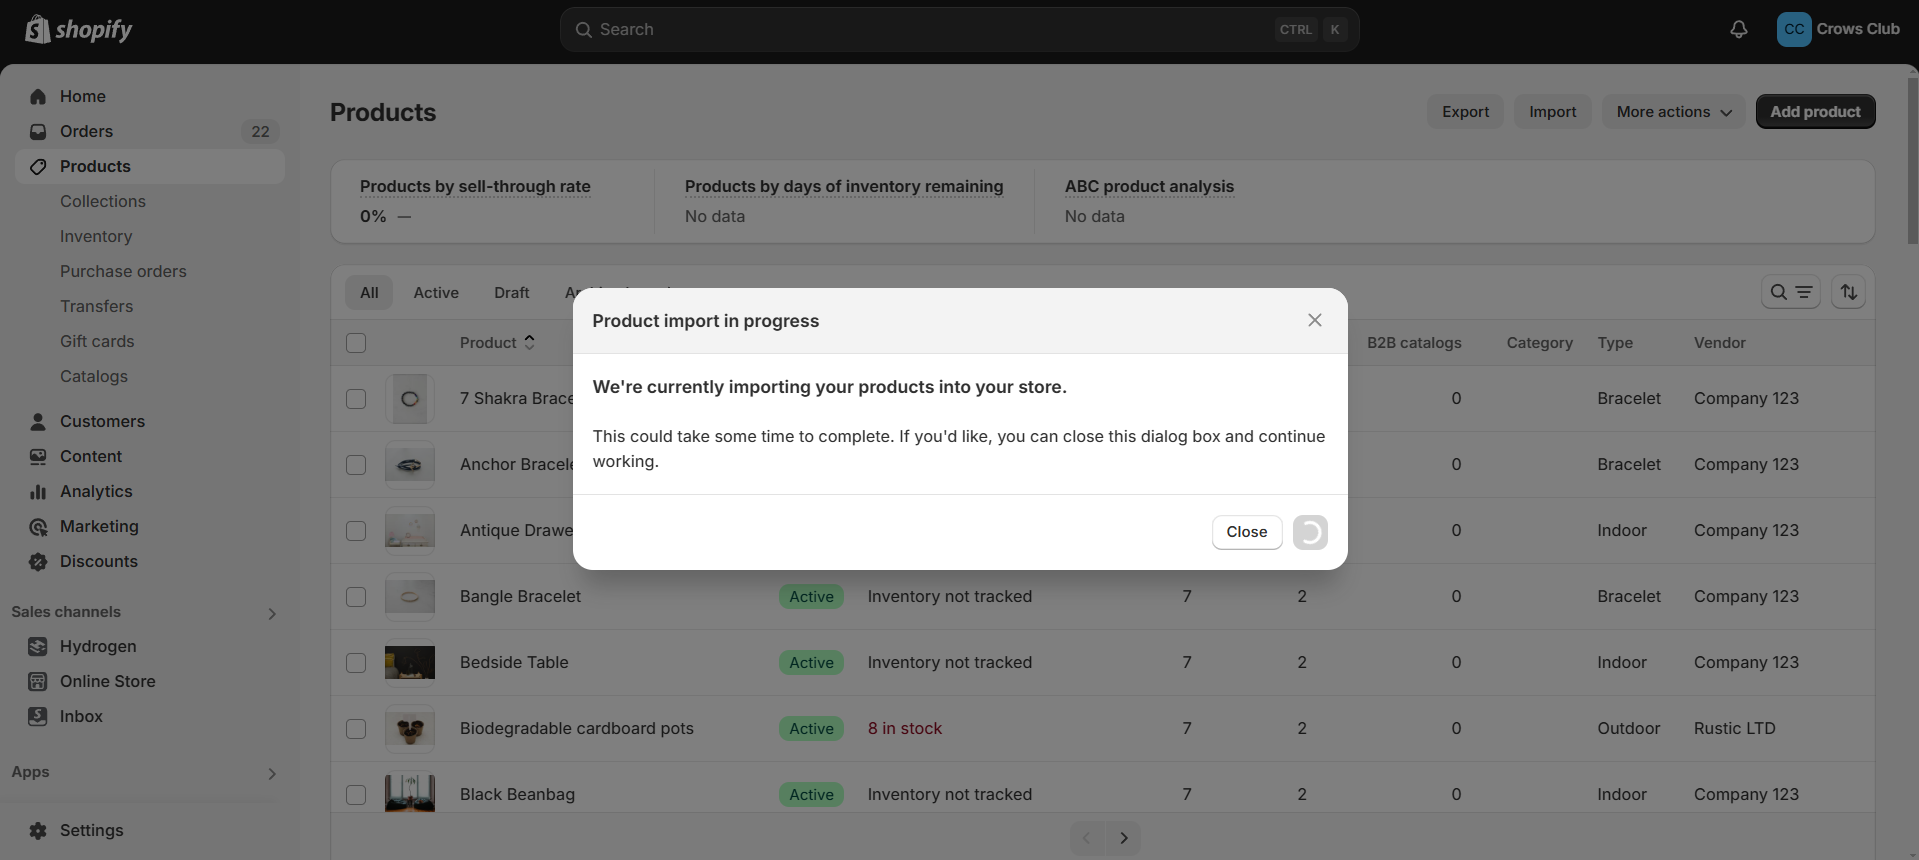Viewport: 1919px width, 860px height.
Task: Expand the Apps section chevron
Action: pos(272,773)
